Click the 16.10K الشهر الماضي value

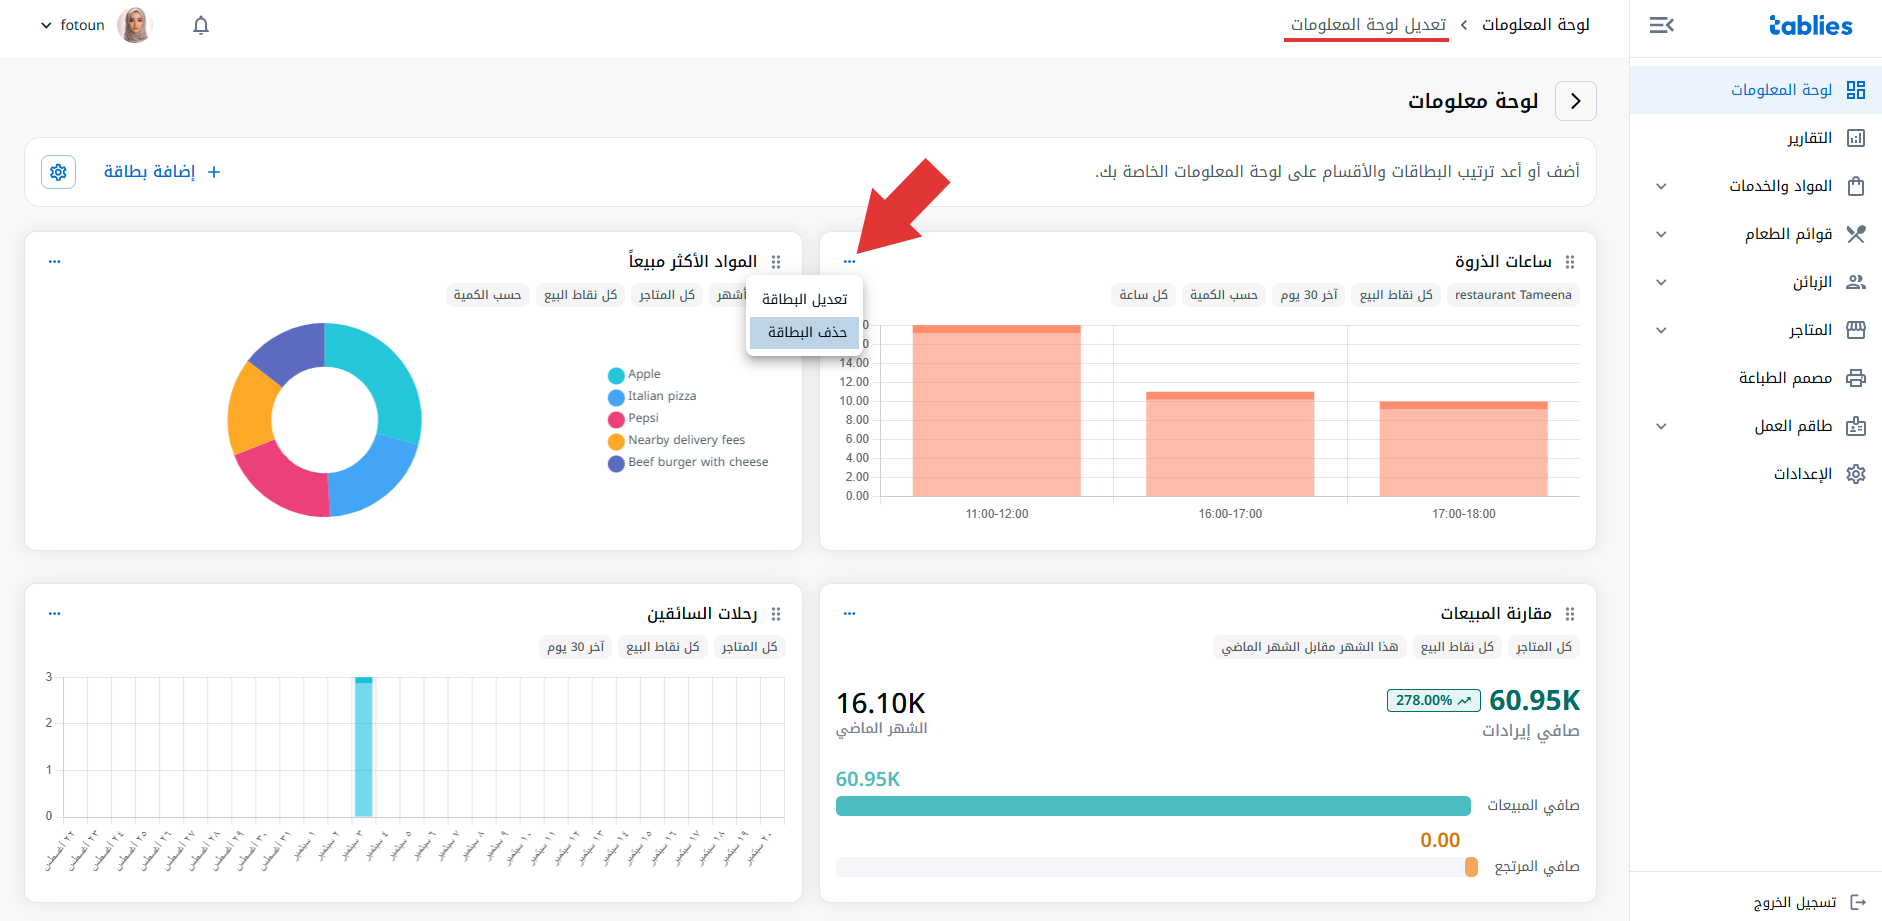click(880, 703)
